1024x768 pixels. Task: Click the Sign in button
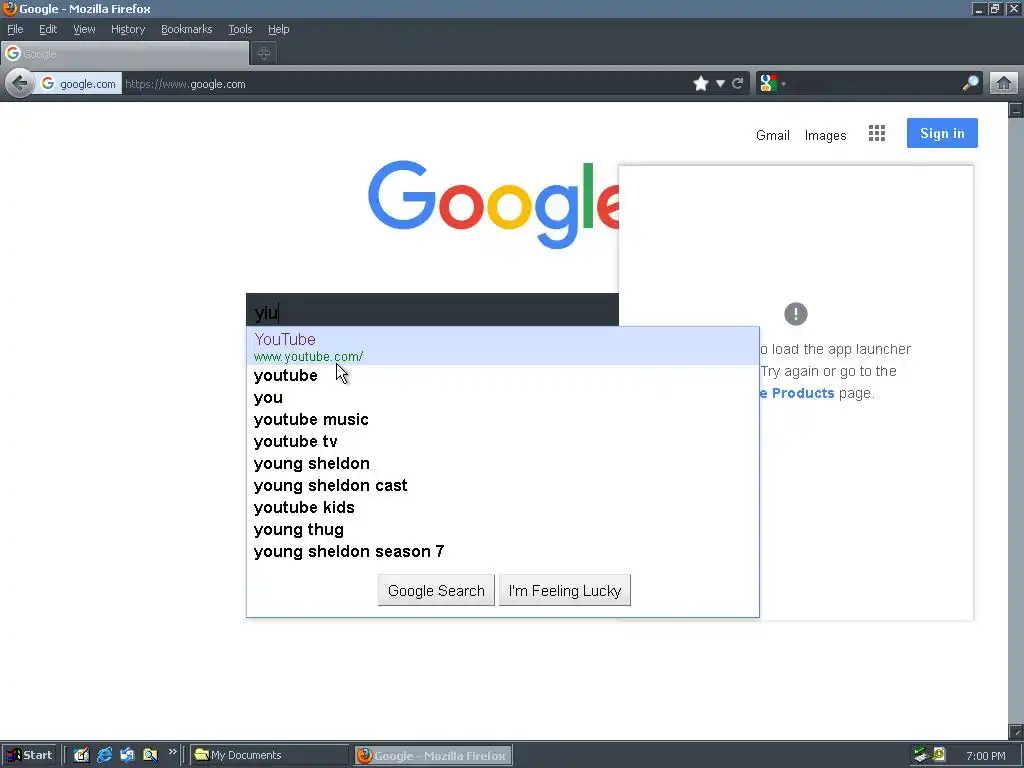942,133
